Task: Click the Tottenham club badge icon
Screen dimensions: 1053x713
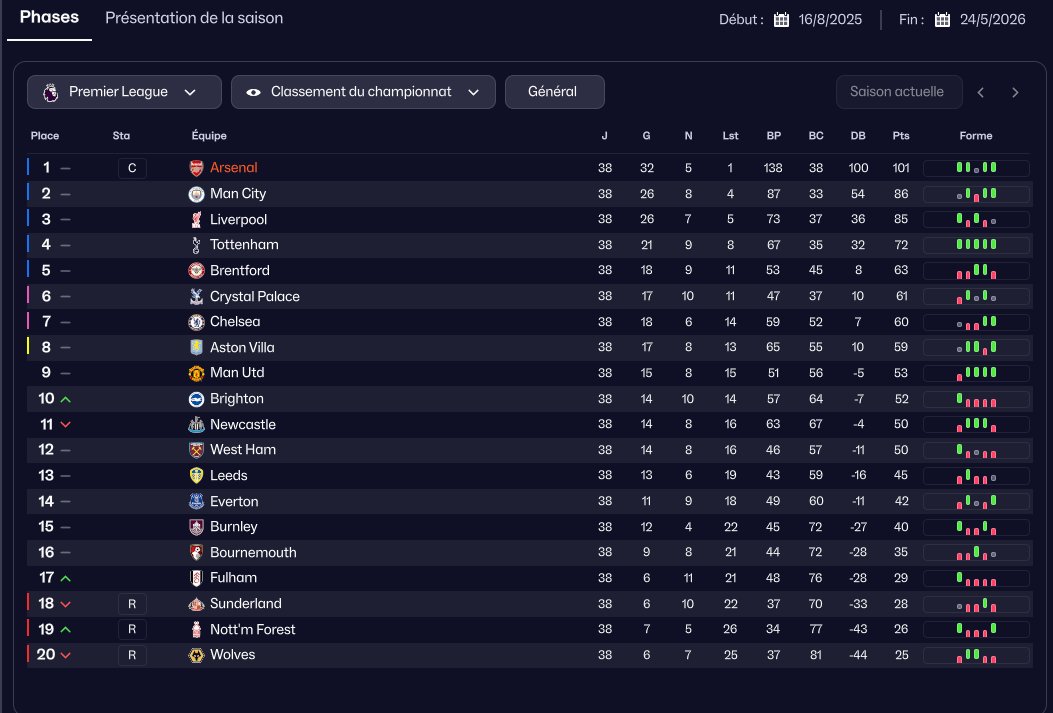Action: click(196, 245)
